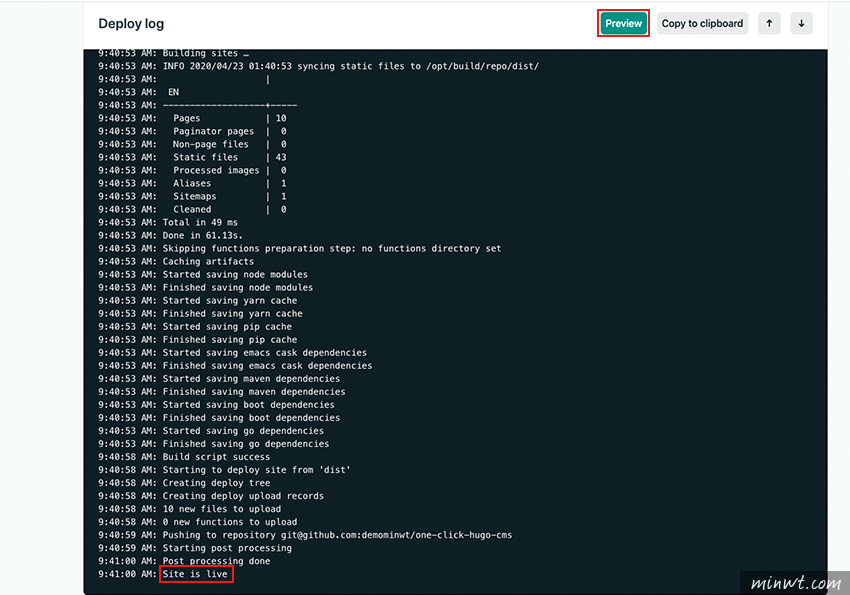Select "10 new files to upload" line
The height and width of the screenshot is (595, 850).
click(190, 509)
